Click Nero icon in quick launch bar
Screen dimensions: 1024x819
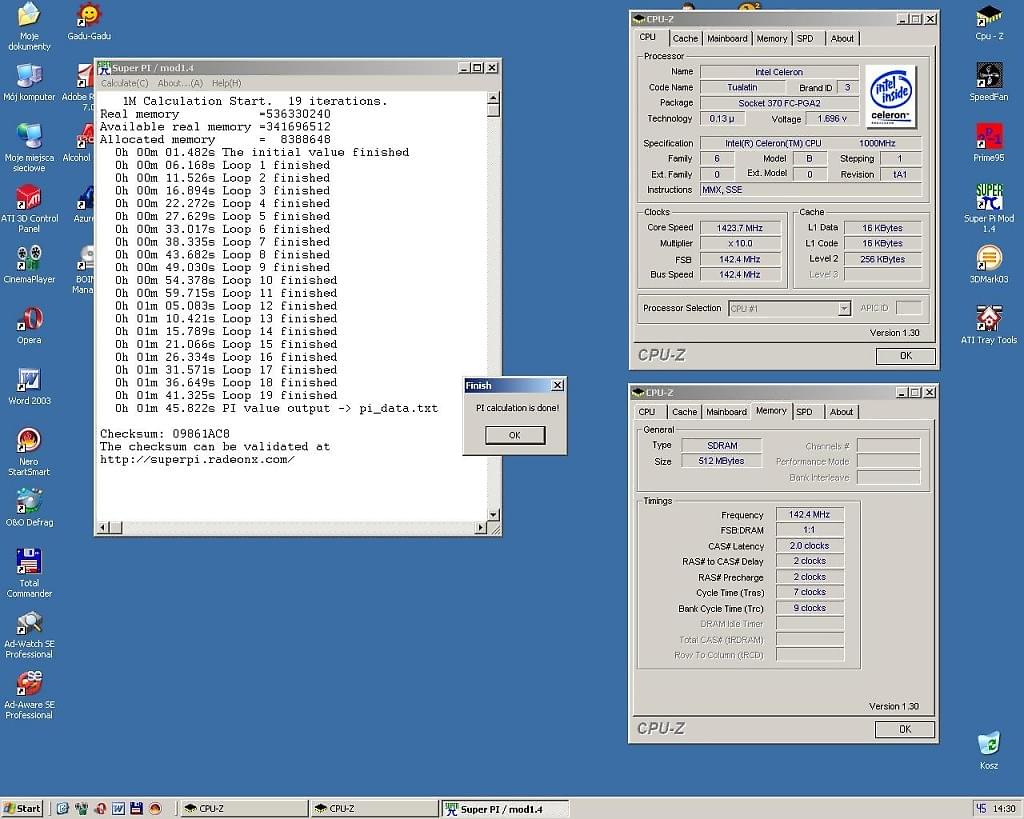[155, 809]
